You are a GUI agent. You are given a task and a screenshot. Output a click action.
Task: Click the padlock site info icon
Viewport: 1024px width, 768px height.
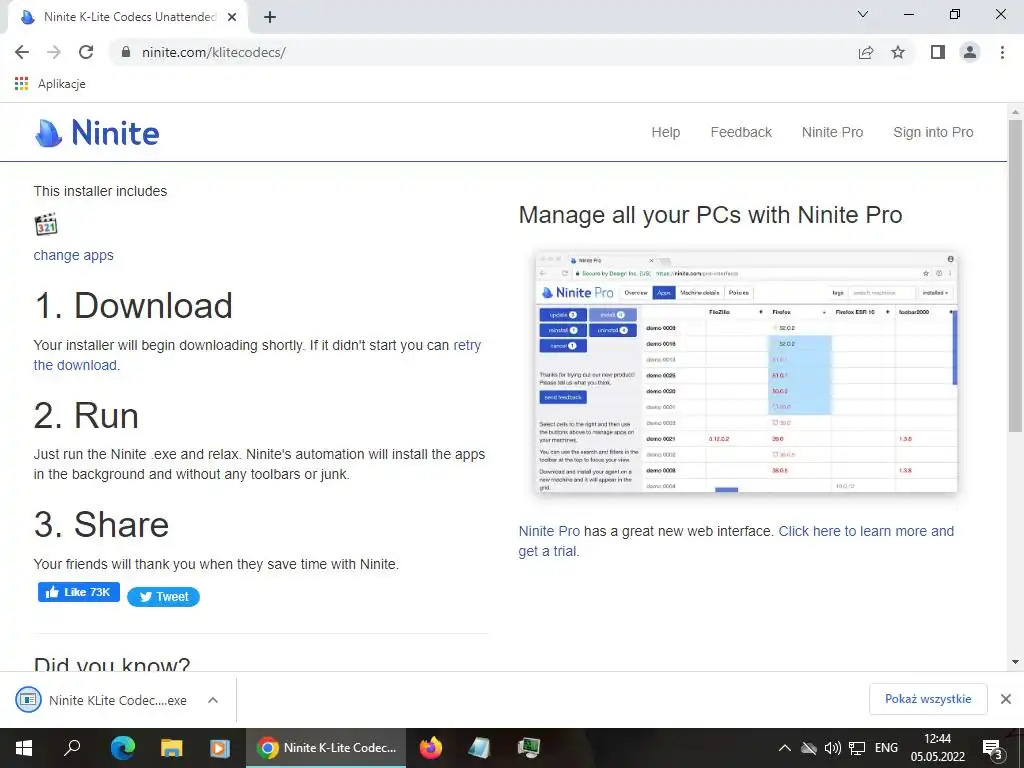(126, 52)
